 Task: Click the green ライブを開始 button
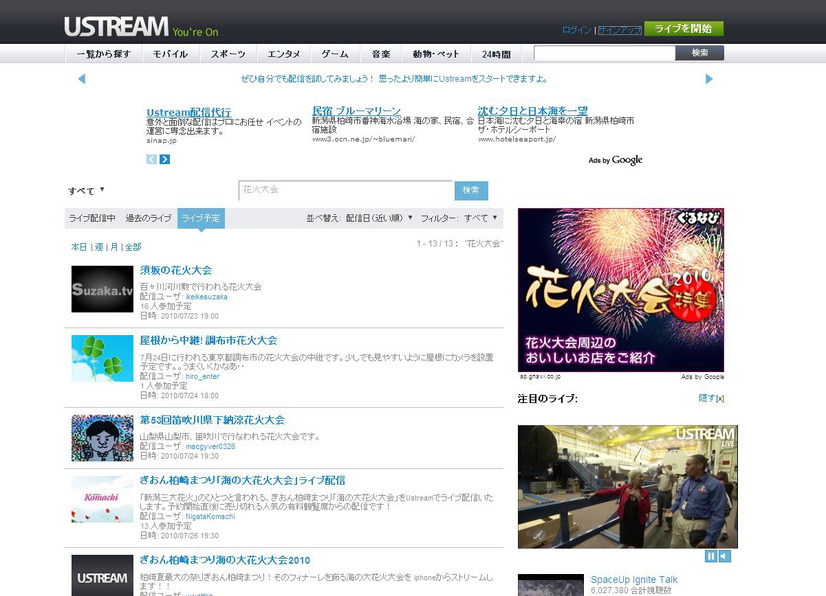pos(684,28)
